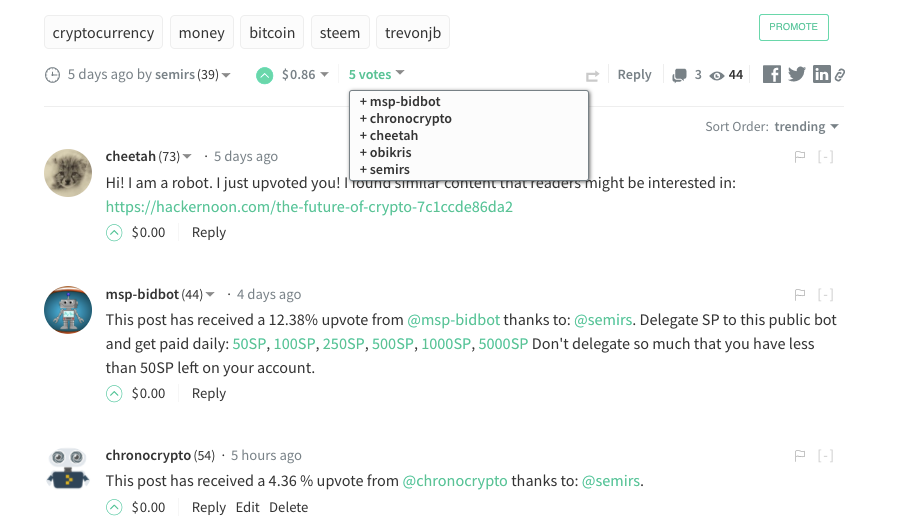Share post on Facebook
Viewport: 905px width, 524px height.
(772, 74)
